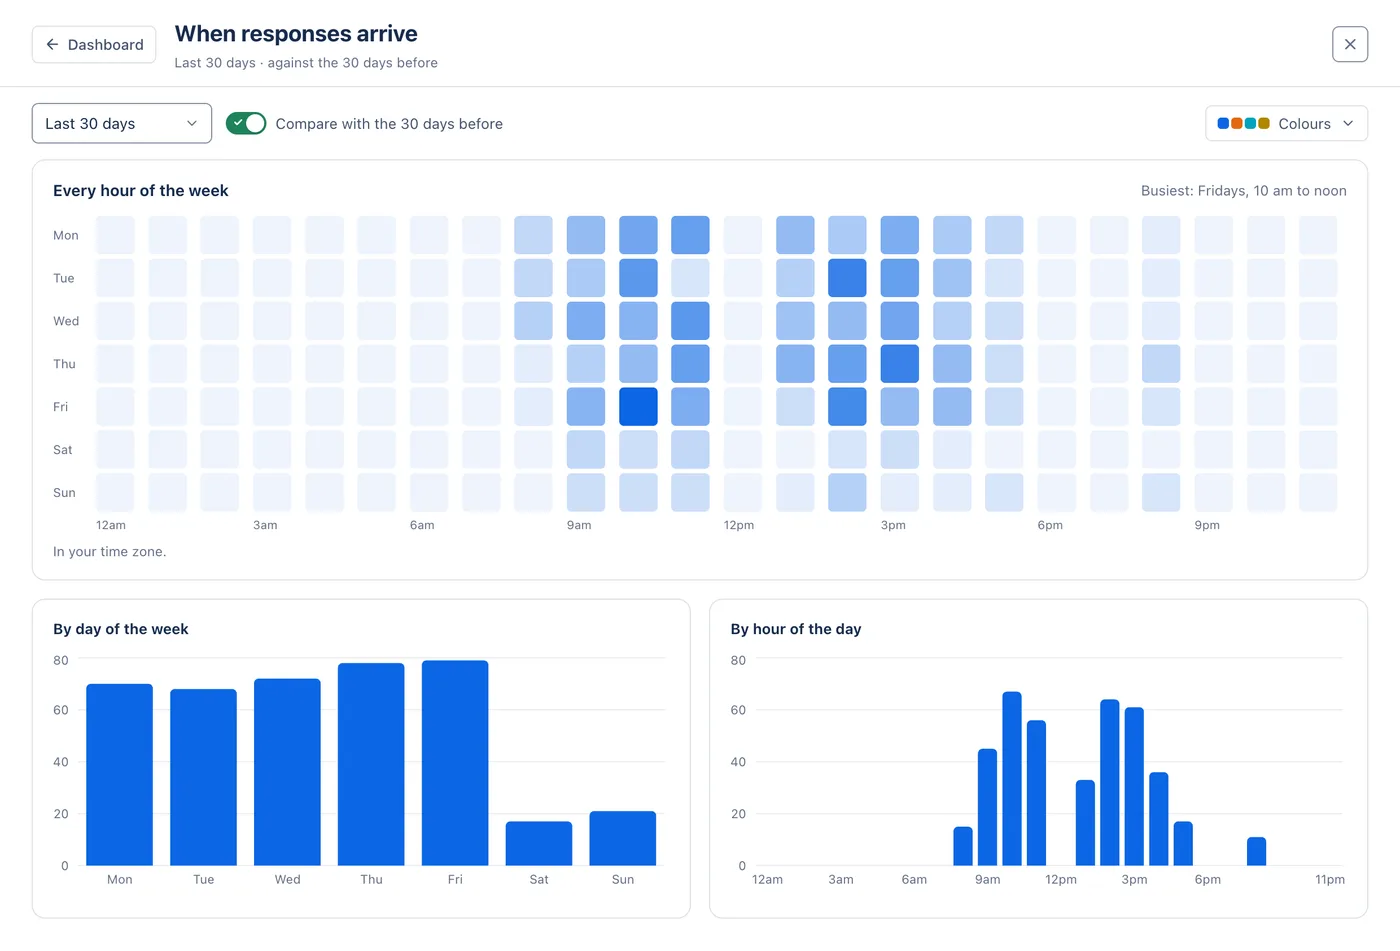This screenshot has width=1400, height=951.
Task: Click the 10am bar in the hourly chart
Action: (1012, 779)
